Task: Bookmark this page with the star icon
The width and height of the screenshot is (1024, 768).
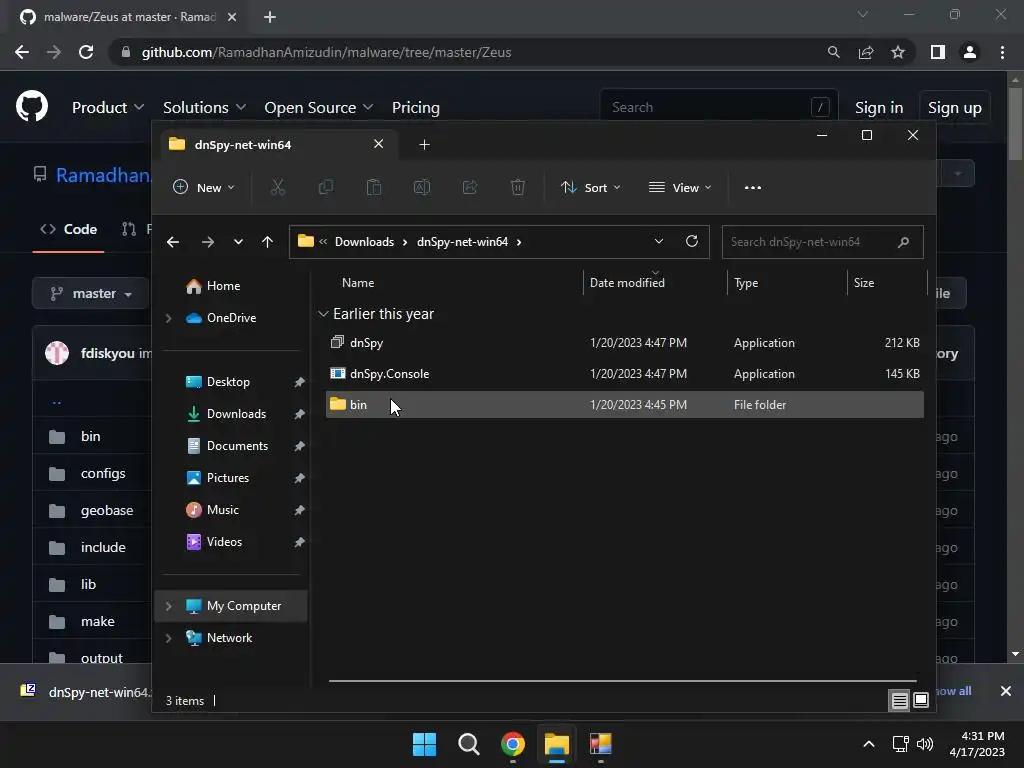Action: coord(898,52)
